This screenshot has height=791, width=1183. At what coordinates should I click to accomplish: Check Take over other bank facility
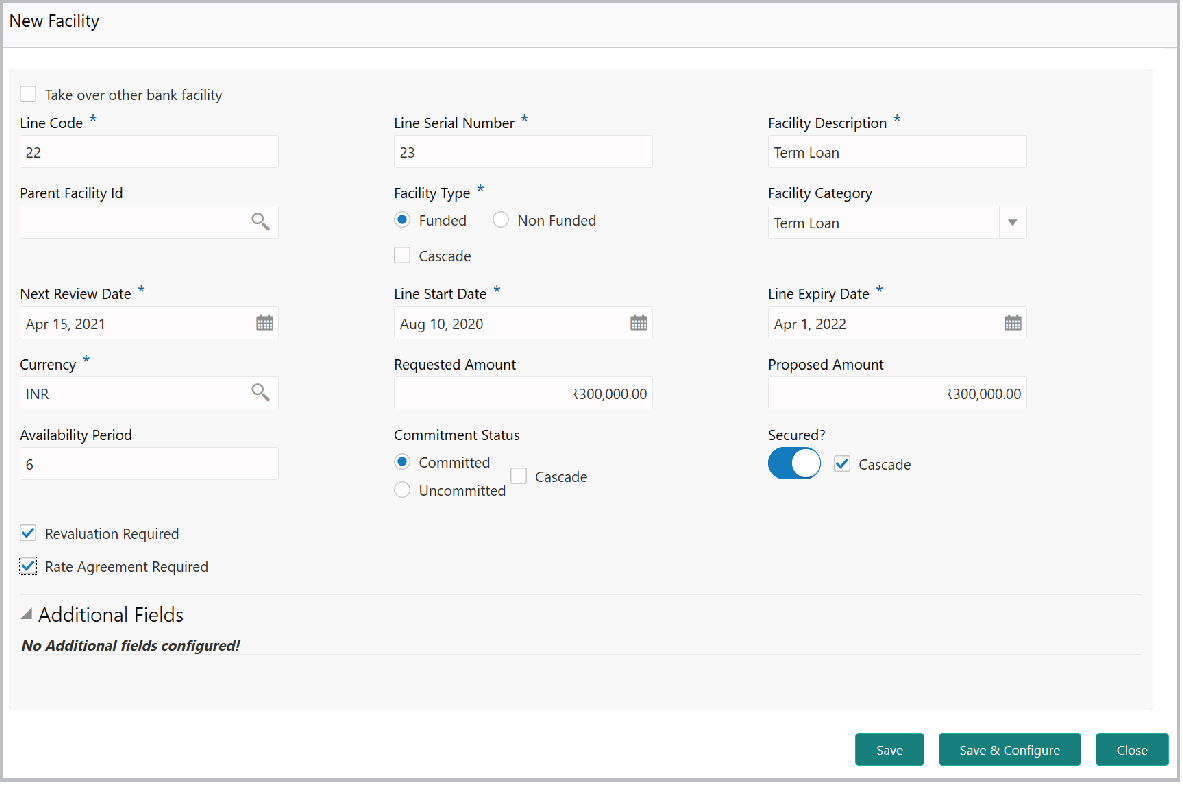tap(29, 94)
